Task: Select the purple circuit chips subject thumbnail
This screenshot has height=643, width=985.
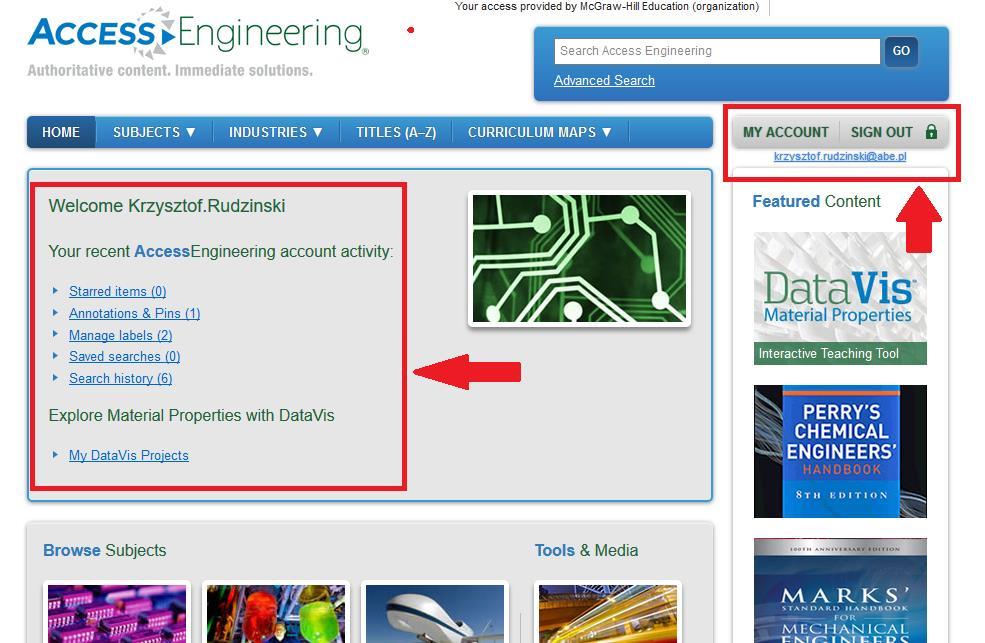Action: [x=117, y=613]
